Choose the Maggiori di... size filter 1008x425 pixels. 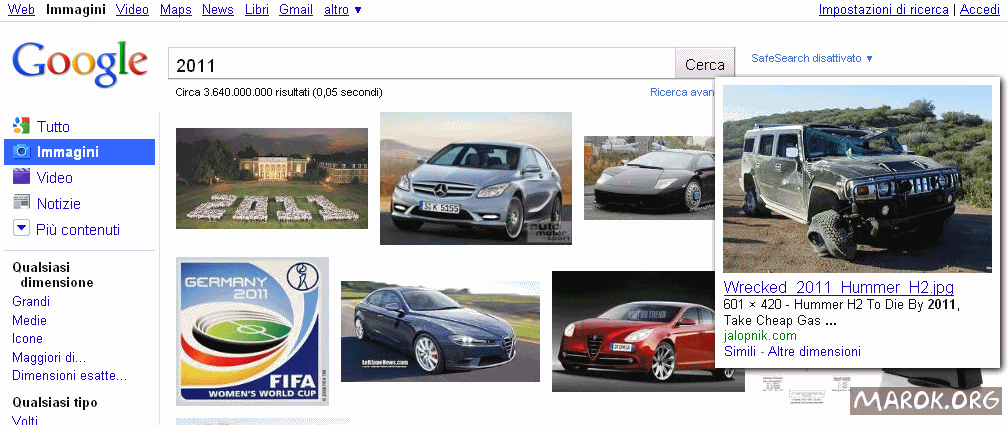49,357
